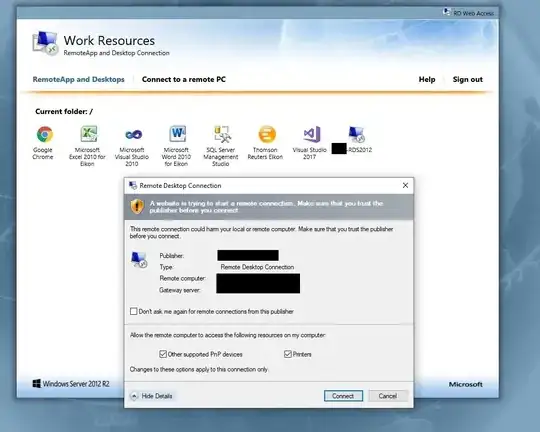Close the Remote Desktop Connection dialog
Viewport: 540px width, 432px height.
(x=405, y=185)
